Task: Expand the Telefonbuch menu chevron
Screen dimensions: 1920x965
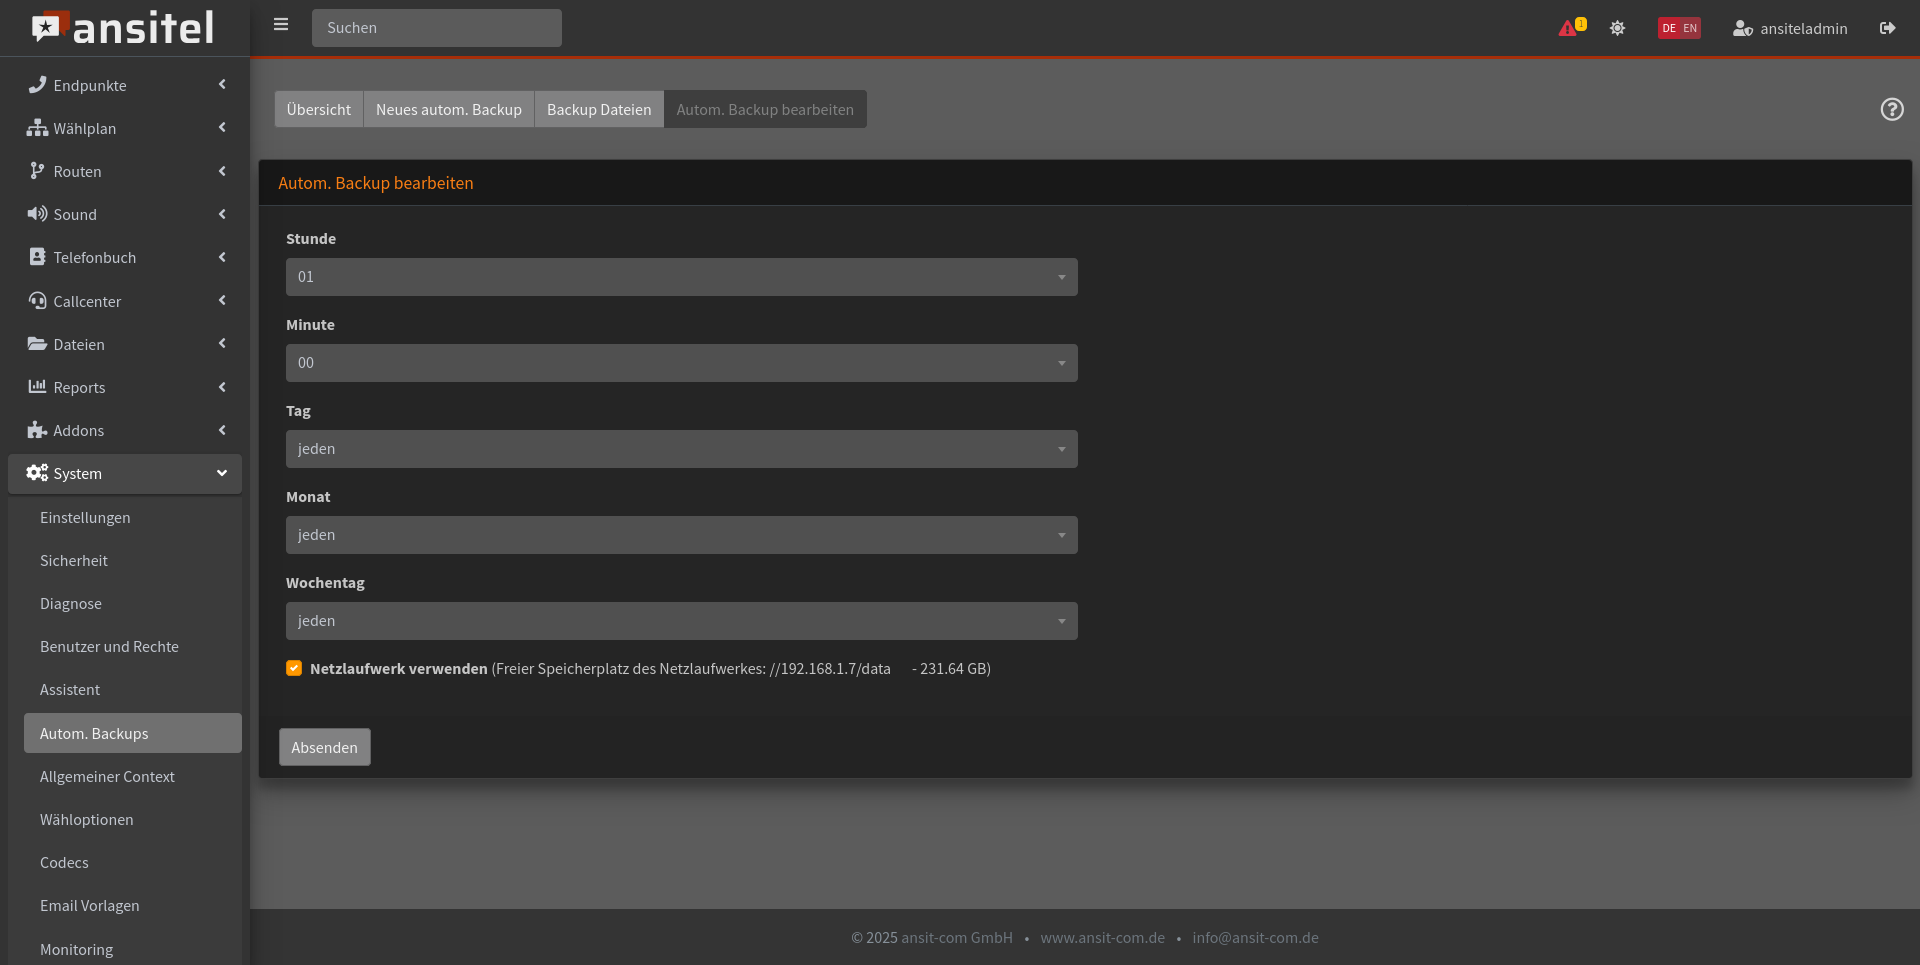Action: [x=222, y=257]
